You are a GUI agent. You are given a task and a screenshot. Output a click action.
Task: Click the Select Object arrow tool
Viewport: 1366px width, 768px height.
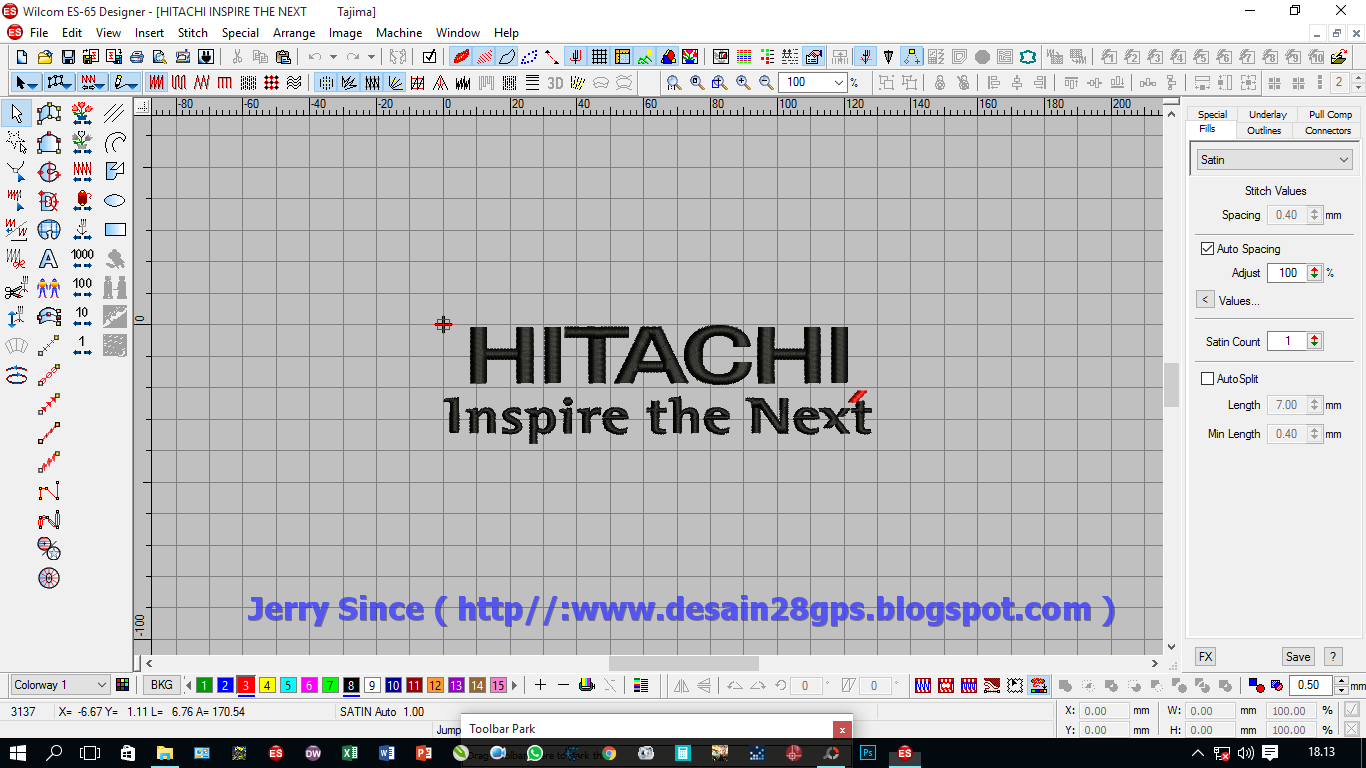16,114
